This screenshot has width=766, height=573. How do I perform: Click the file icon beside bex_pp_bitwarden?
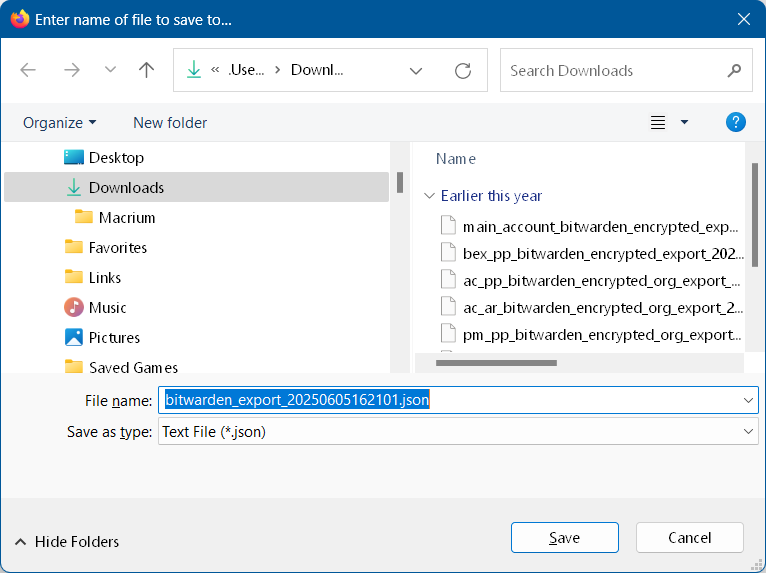tap(448, 253)
